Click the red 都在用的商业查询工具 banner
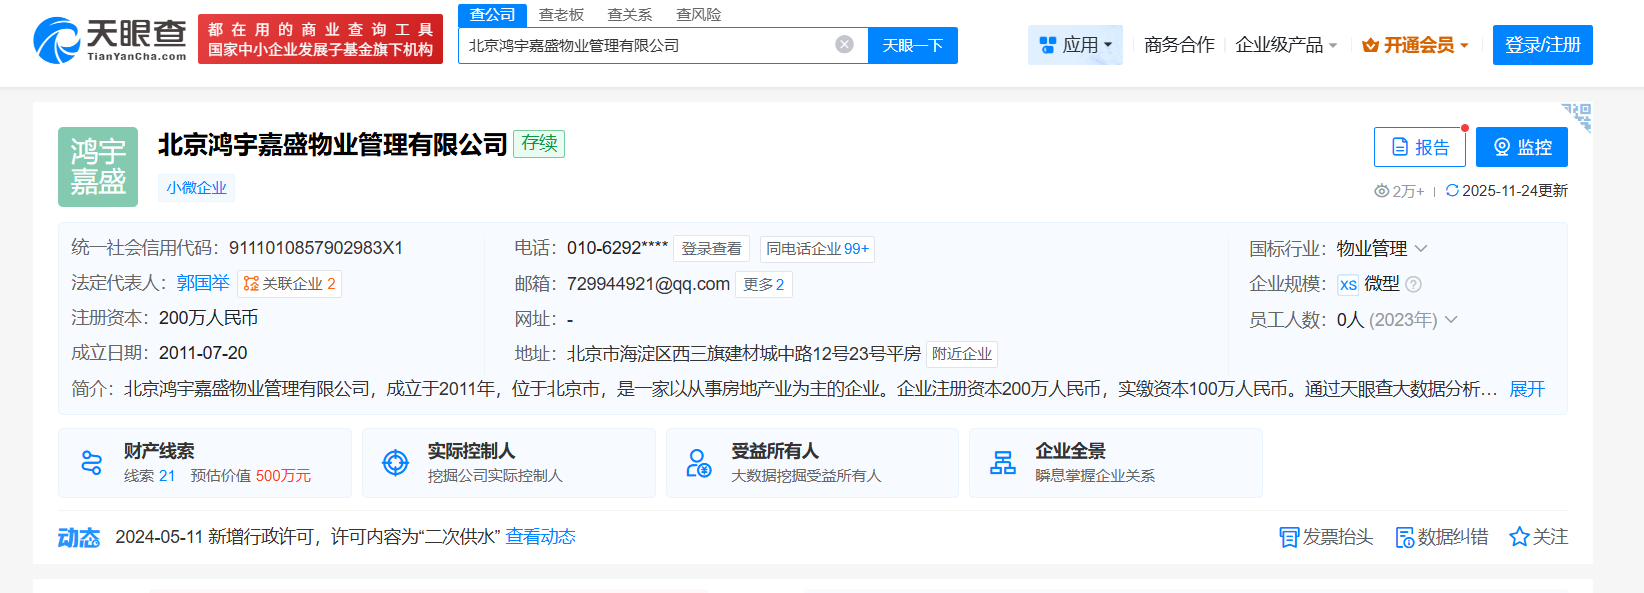Image resolution: width=1644 pixels, height=593 pixels. click(x=320, y=39)
